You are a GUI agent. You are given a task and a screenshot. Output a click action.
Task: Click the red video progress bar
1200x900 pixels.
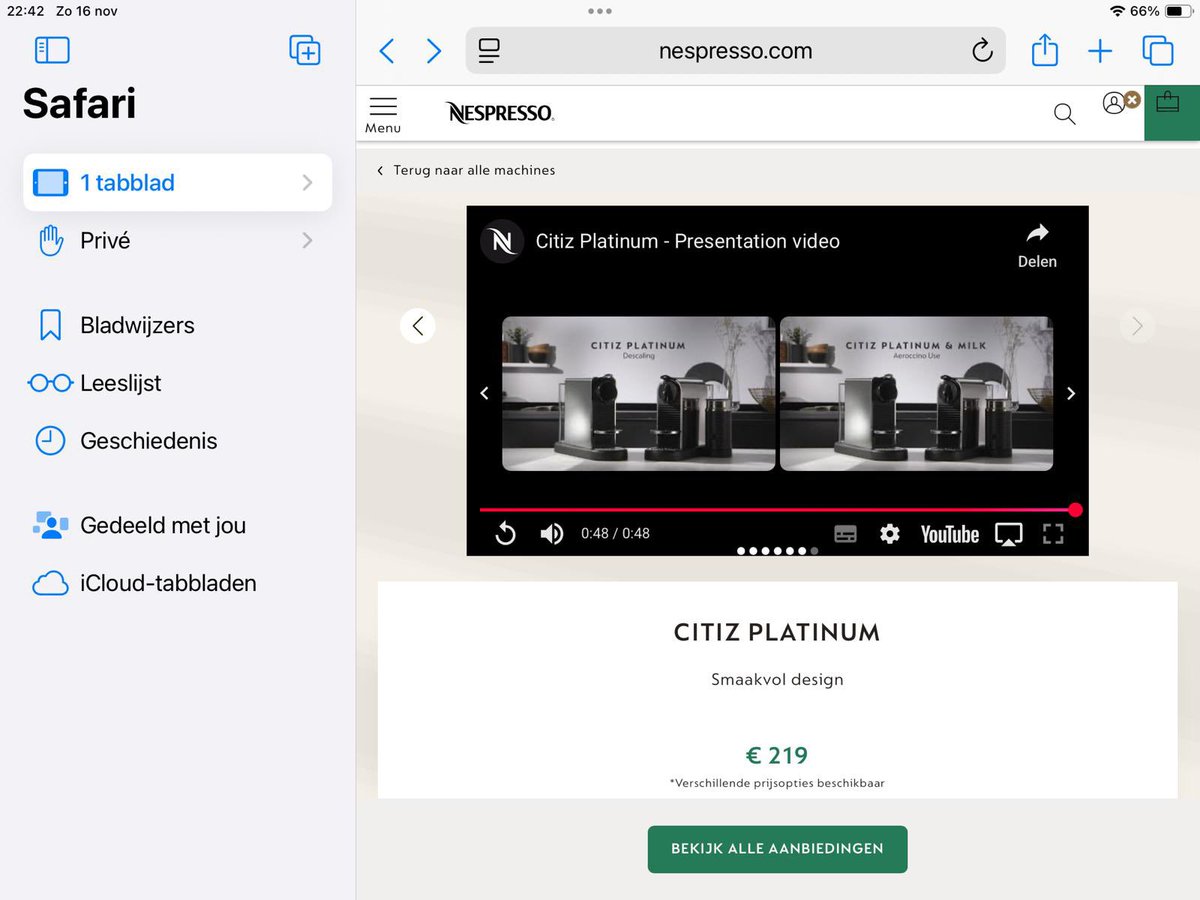[777, 510]
